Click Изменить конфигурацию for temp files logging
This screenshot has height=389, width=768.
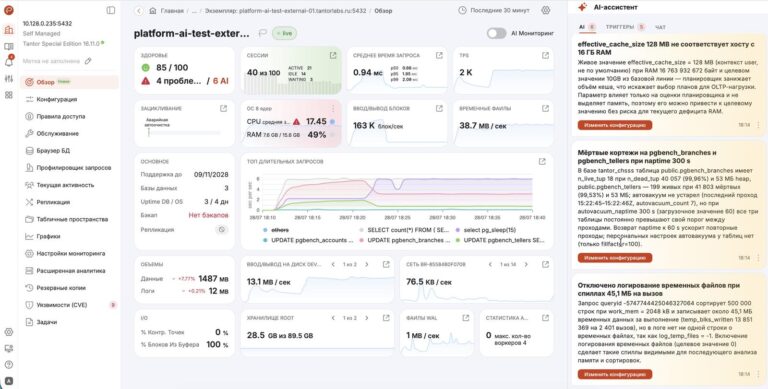coord(615,374)
